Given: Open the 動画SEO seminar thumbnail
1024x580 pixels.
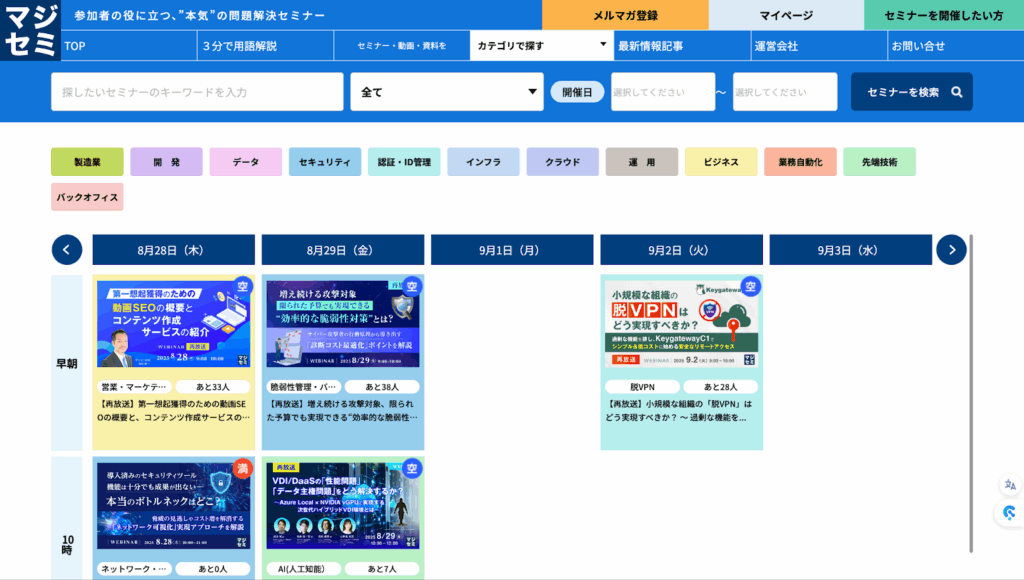Looking at the screenshot, I should pos(174,324).
